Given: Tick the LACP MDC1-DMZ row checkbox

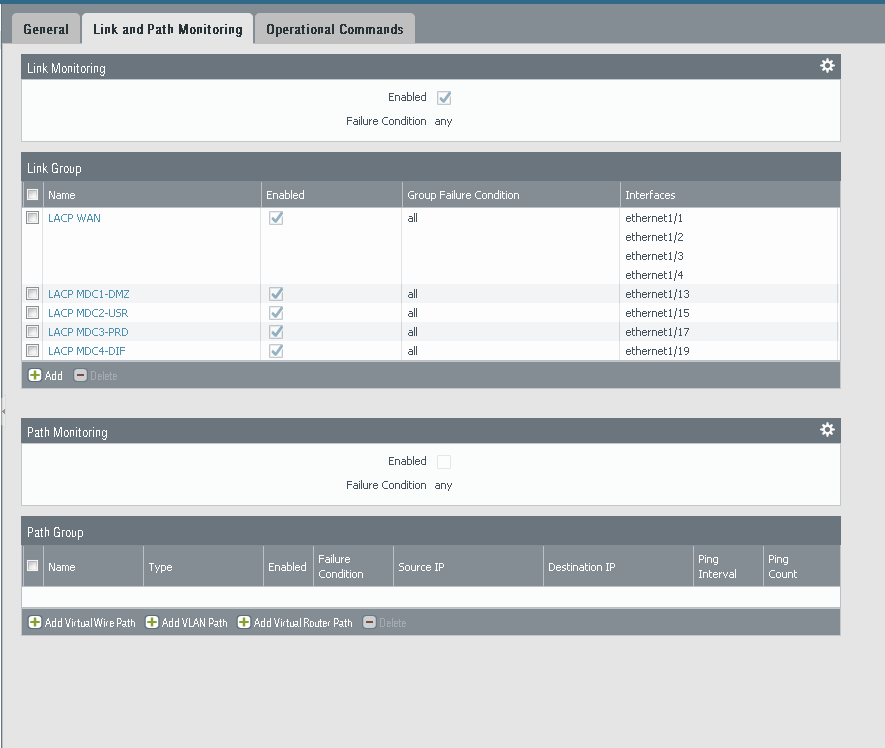Looking at the screenshot, I should coord(33,294).
